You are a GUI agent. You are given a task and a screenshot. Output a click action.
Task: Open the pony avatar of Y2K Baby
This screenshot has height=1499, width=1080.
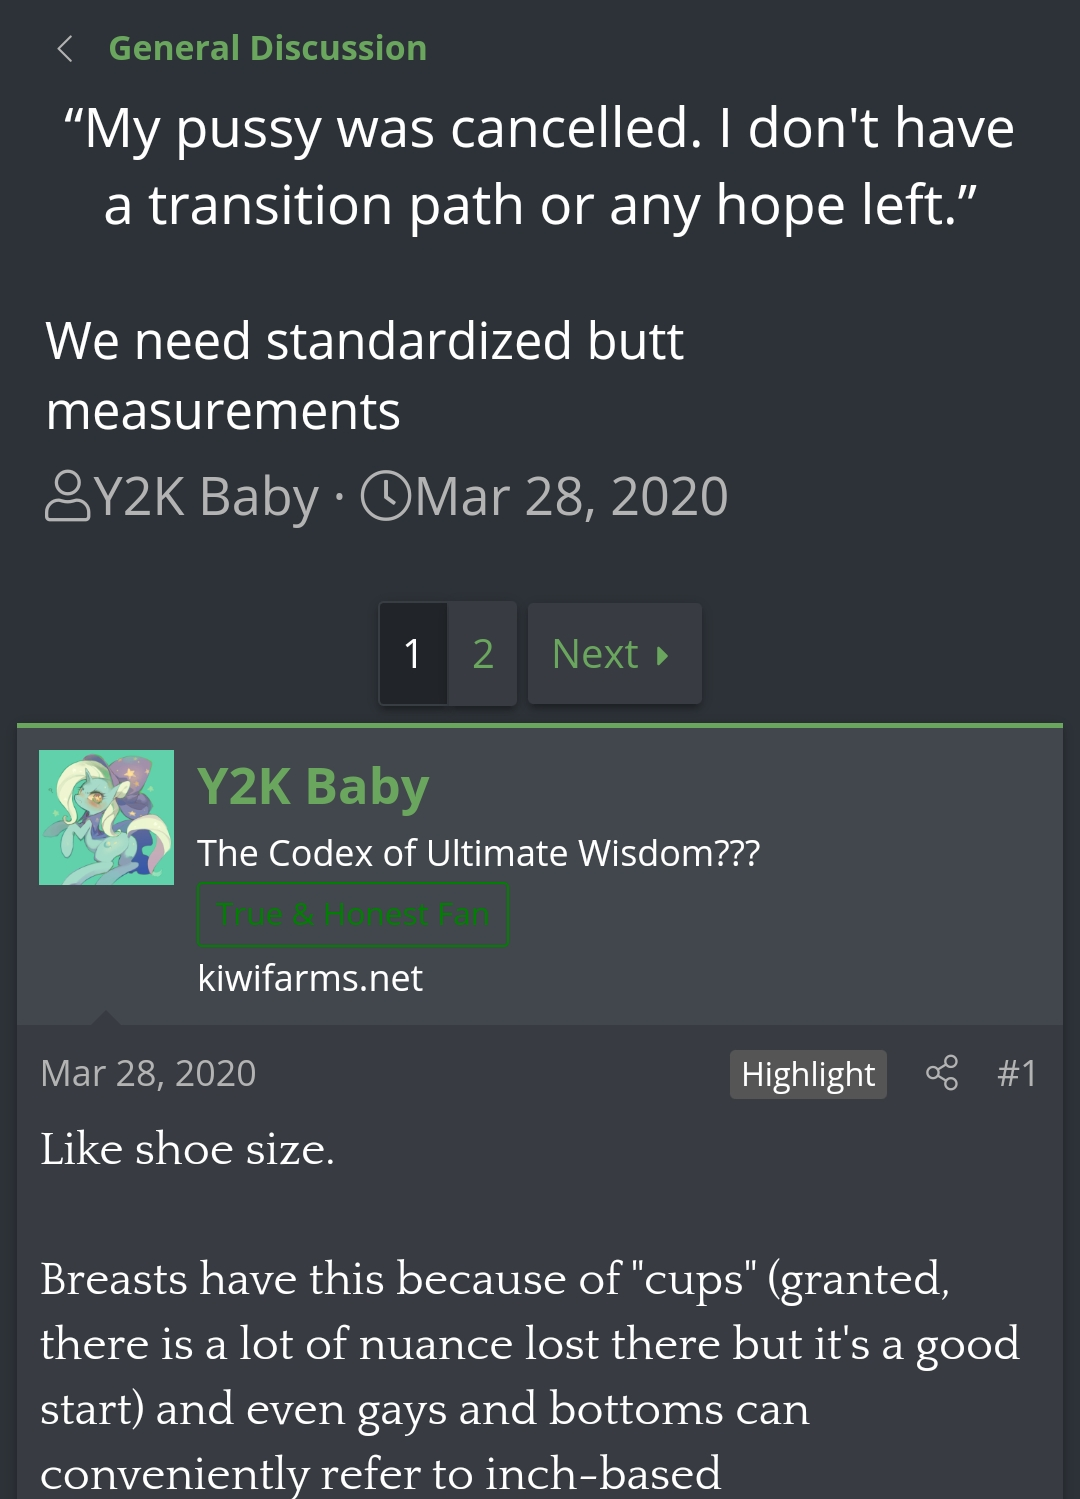coord(106,817)
